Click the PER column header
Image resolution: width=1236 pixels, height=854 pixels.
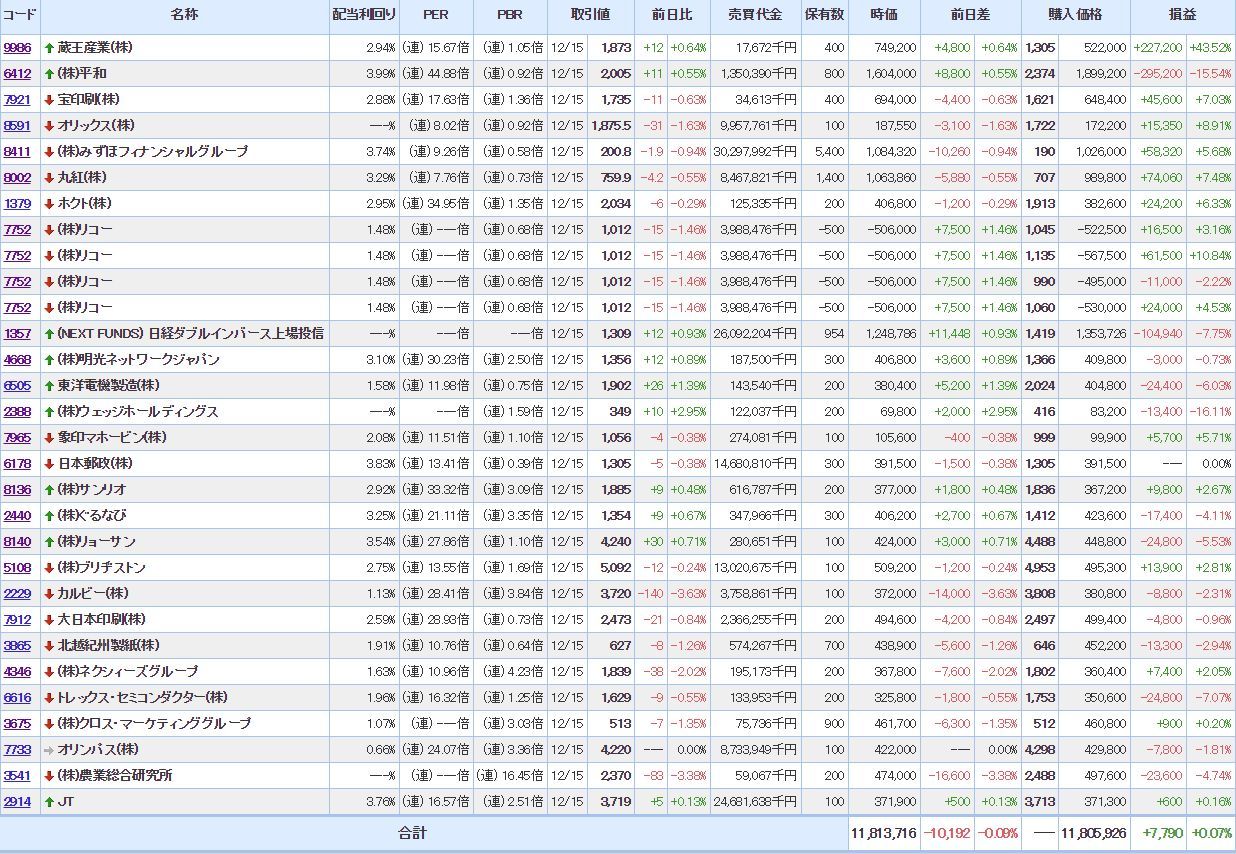pyautogui.click(x=436, y=16)
